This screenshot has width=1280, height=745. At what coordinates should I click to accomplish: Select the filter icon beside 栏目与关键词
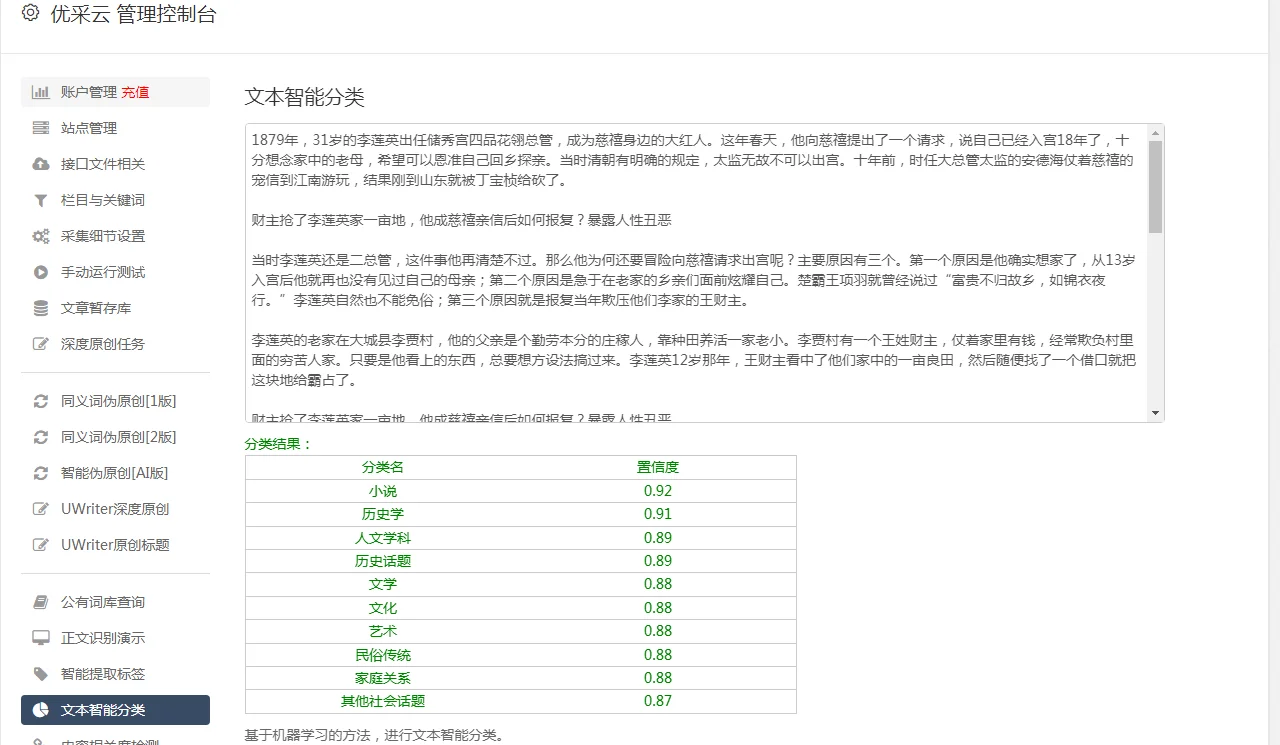click(x=38, y=200)
